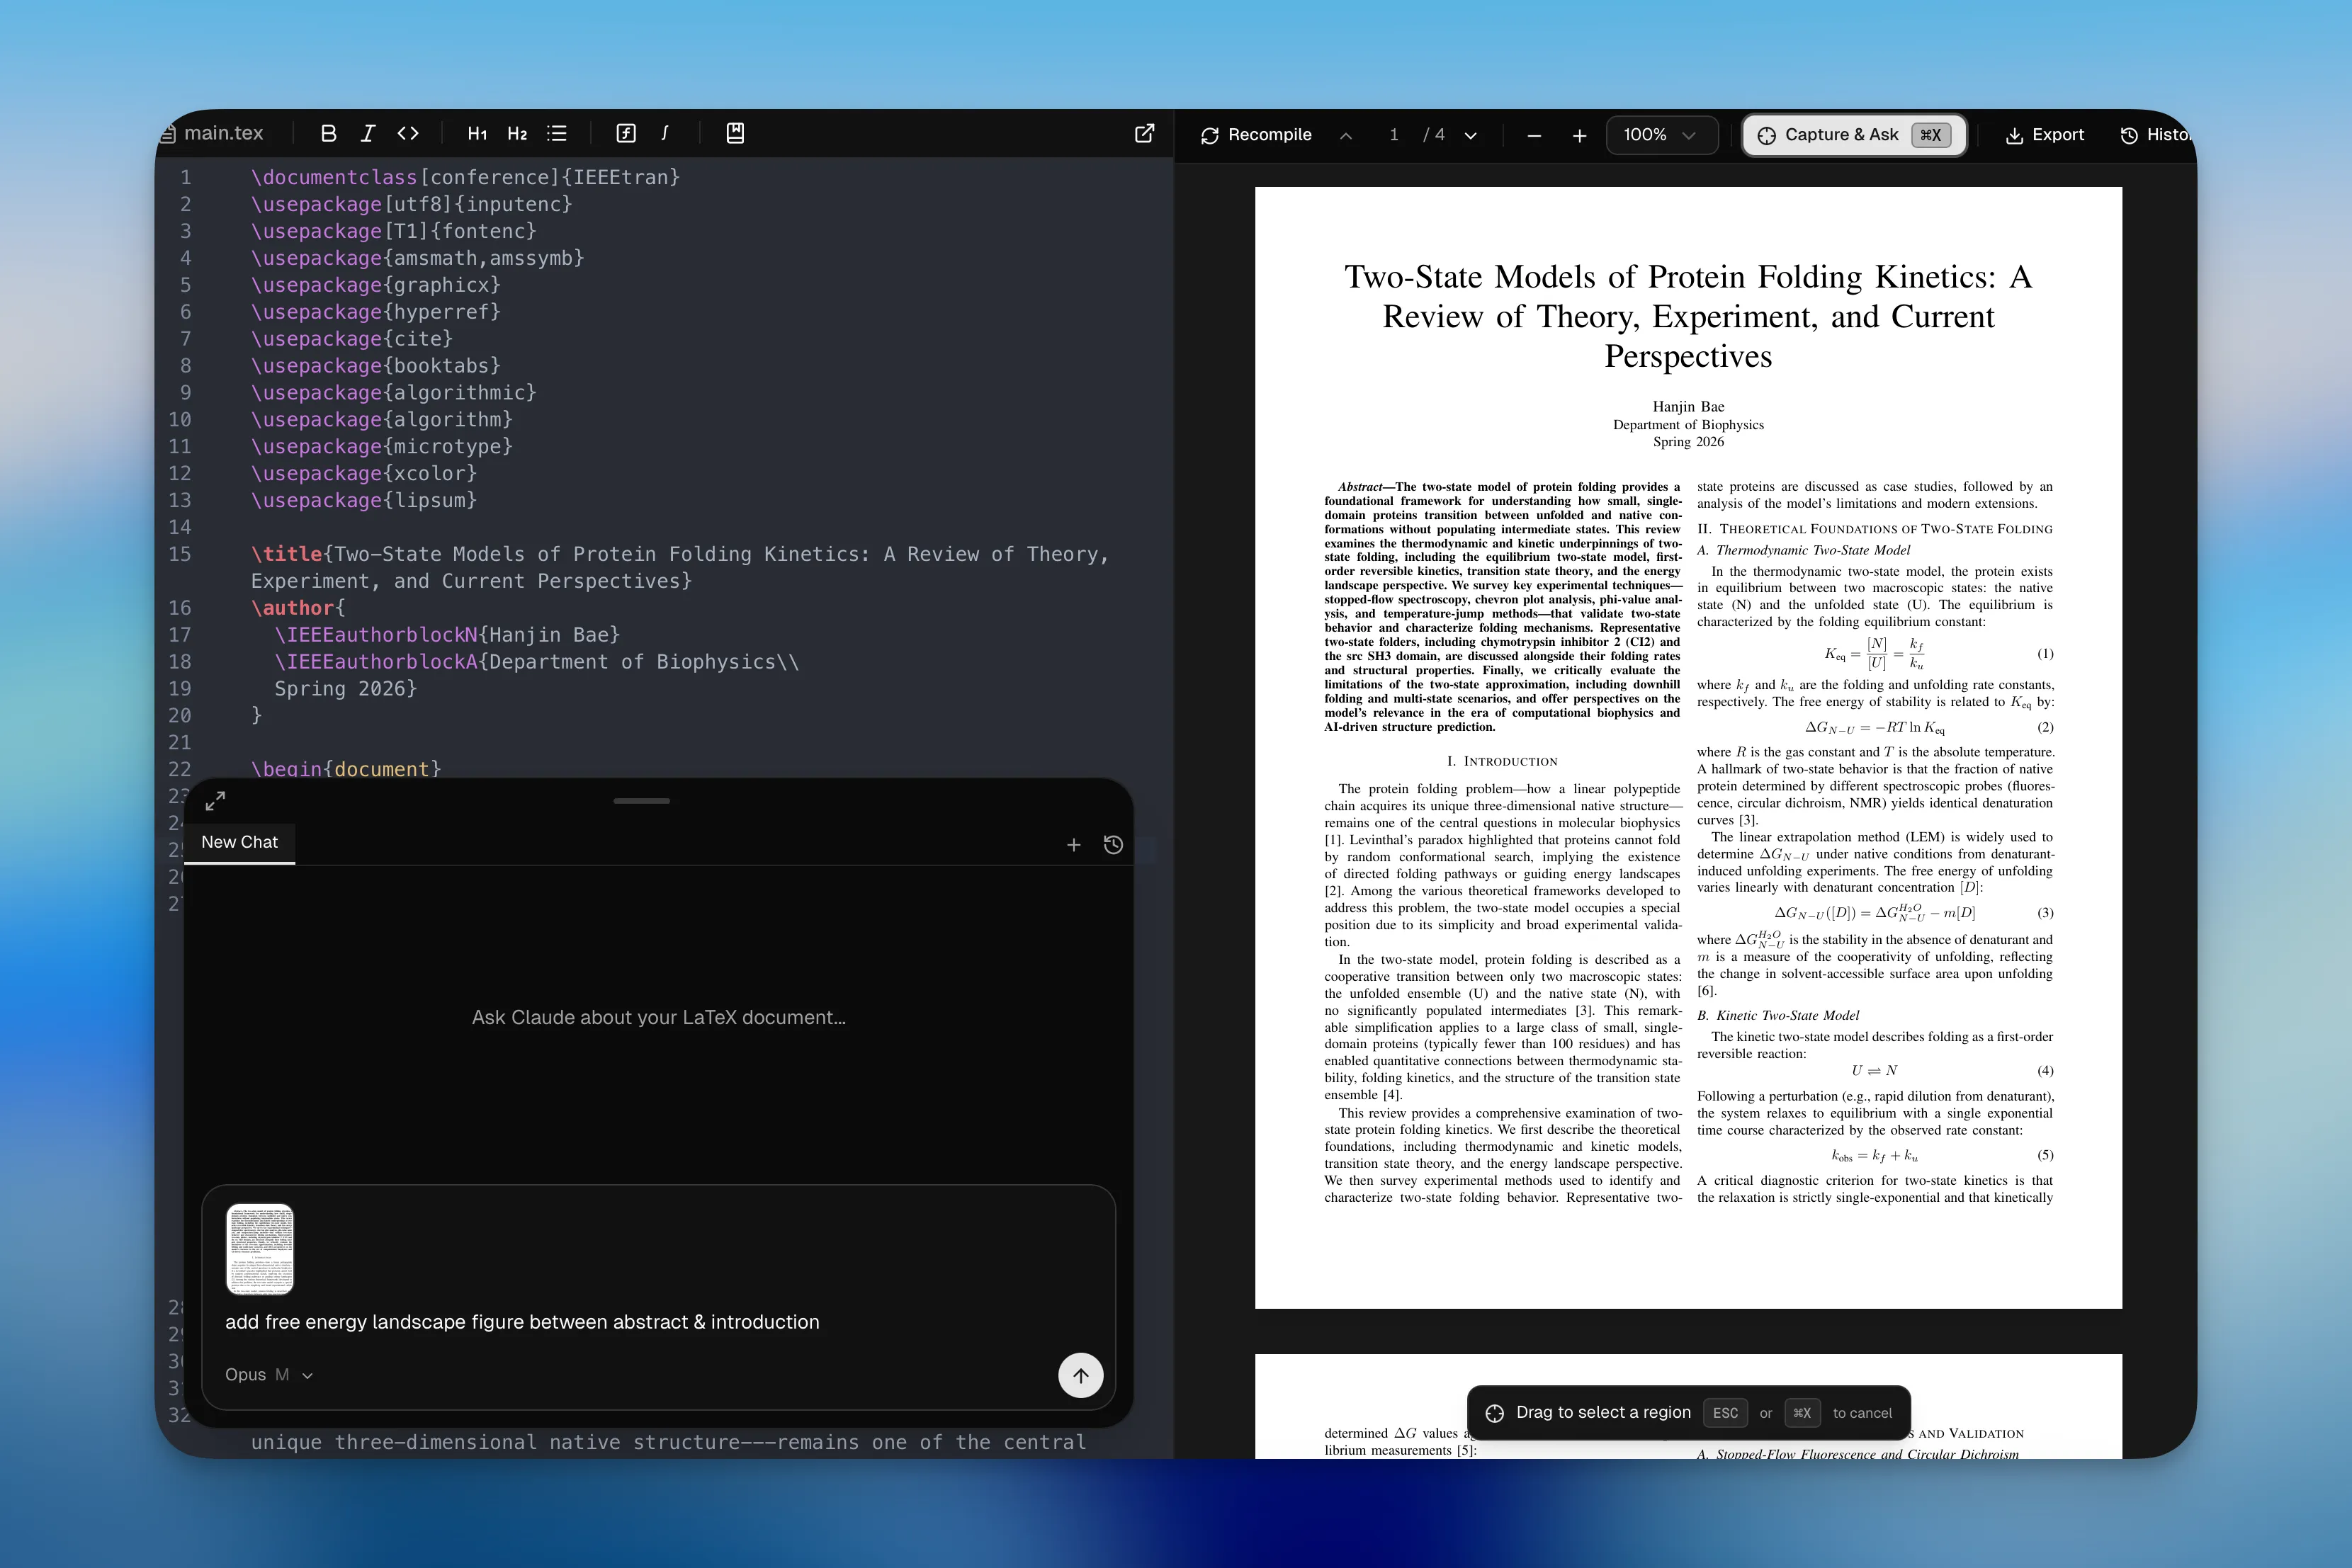
Task: Open chat history clock icon
Action: [1113, 845]
